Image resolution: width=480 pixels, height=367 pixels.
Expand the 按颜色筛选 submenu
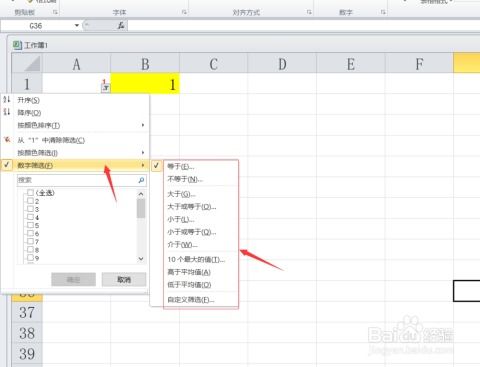[75, 153]
